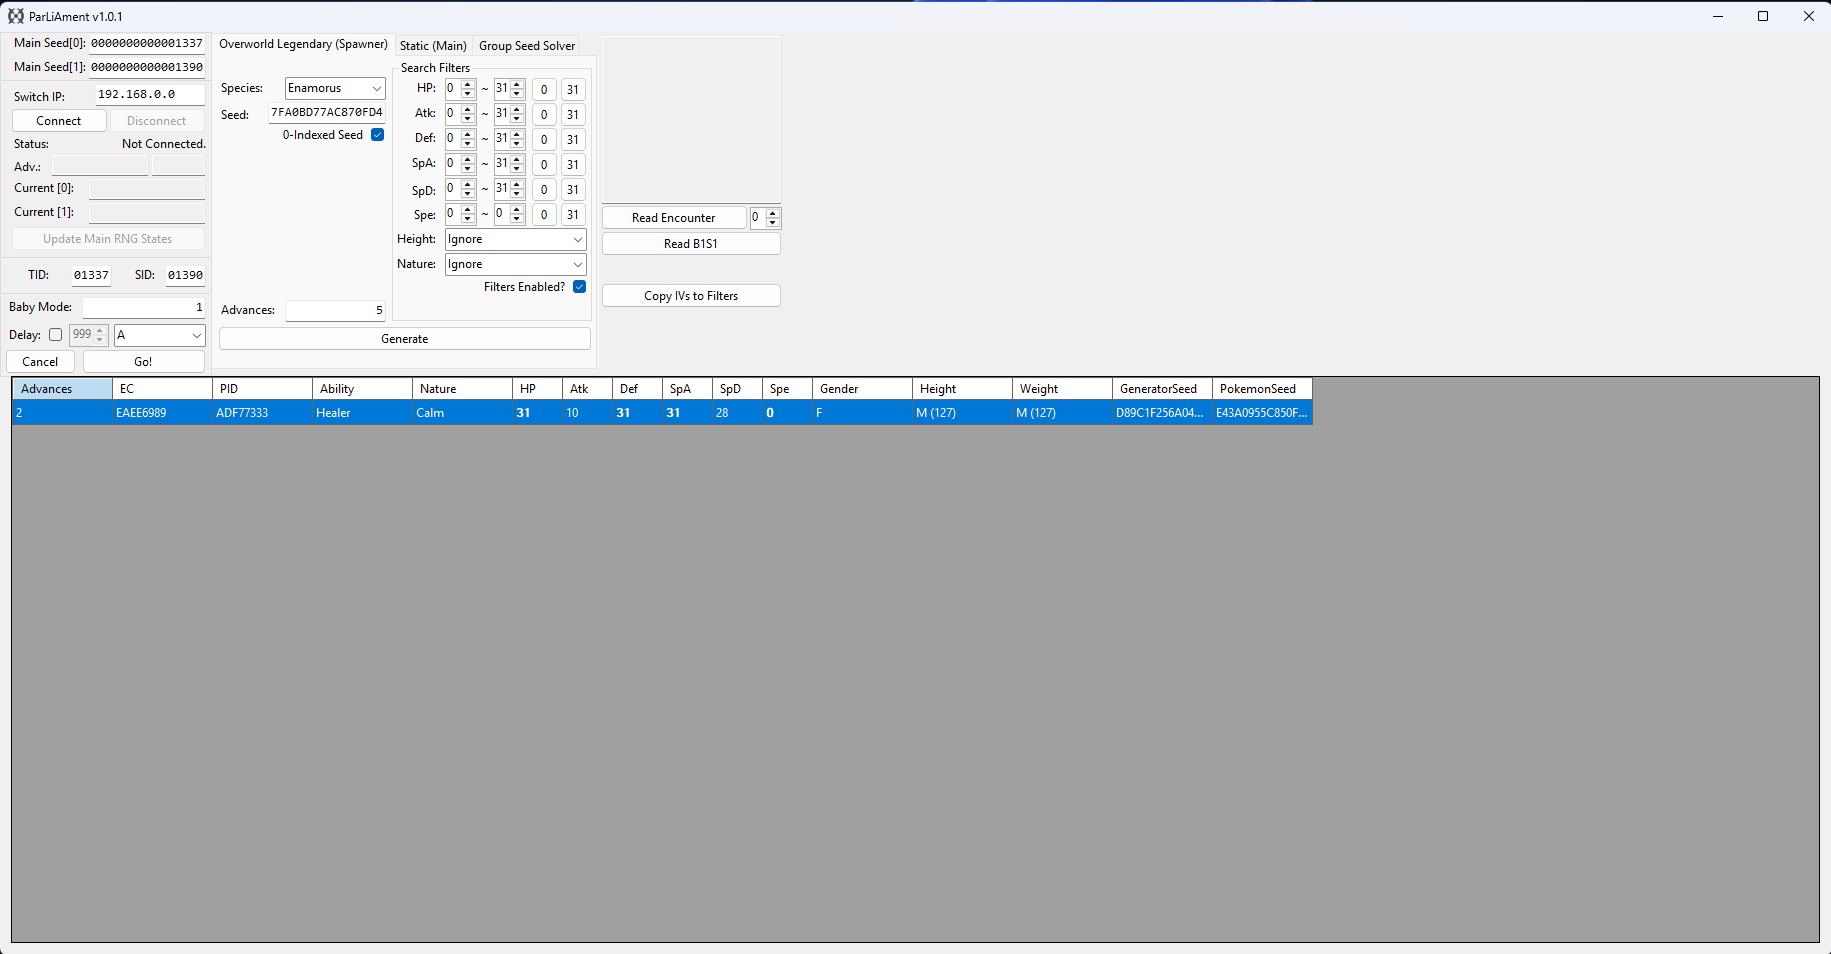Click the Connect button

click(59, 121)
